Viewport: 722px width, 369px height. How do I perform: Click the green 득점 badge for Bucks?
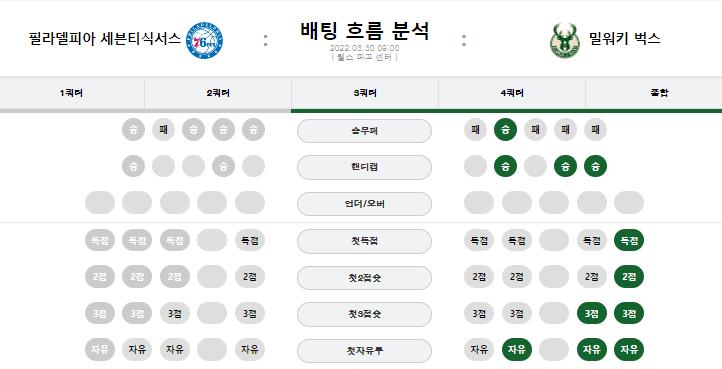tap(629, 240)
